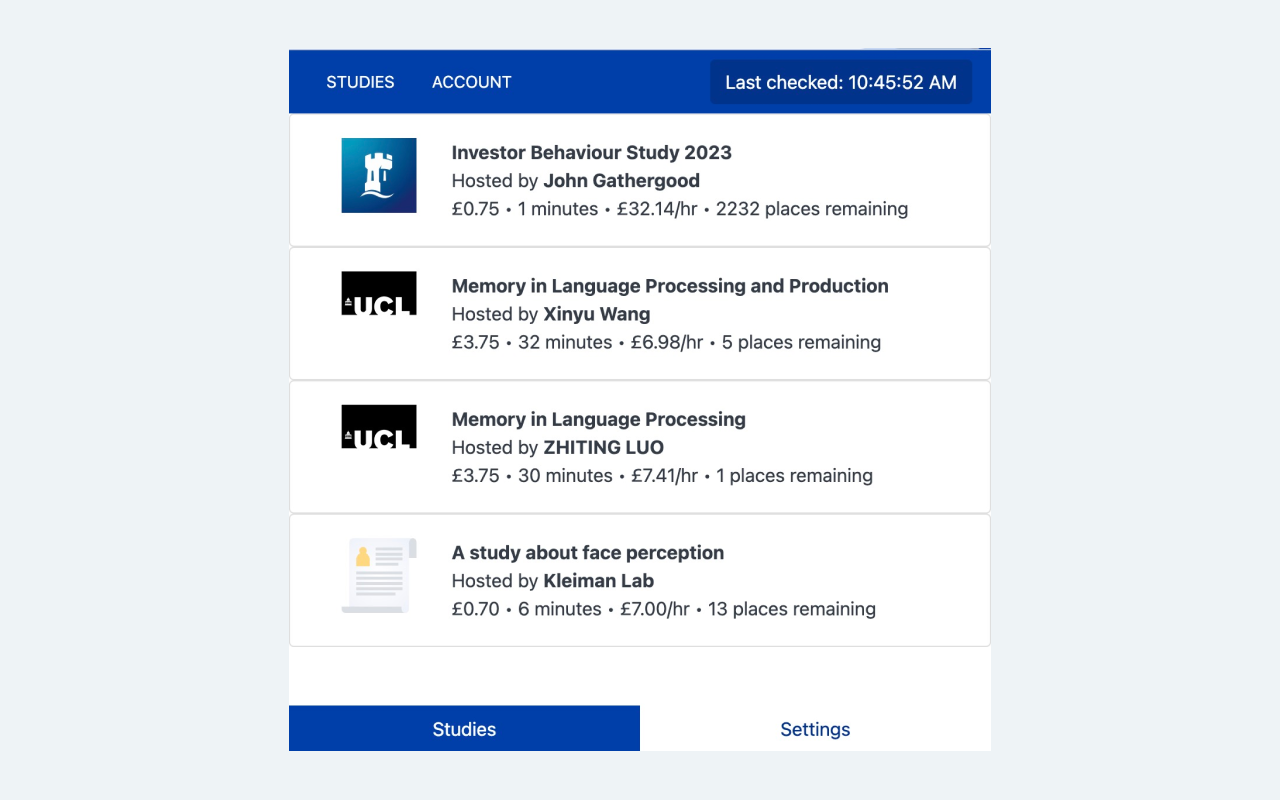Click the UCL logo beside Xinyu Wang study
This screenshot has width=1280, height=800.
tap(379, 294)
